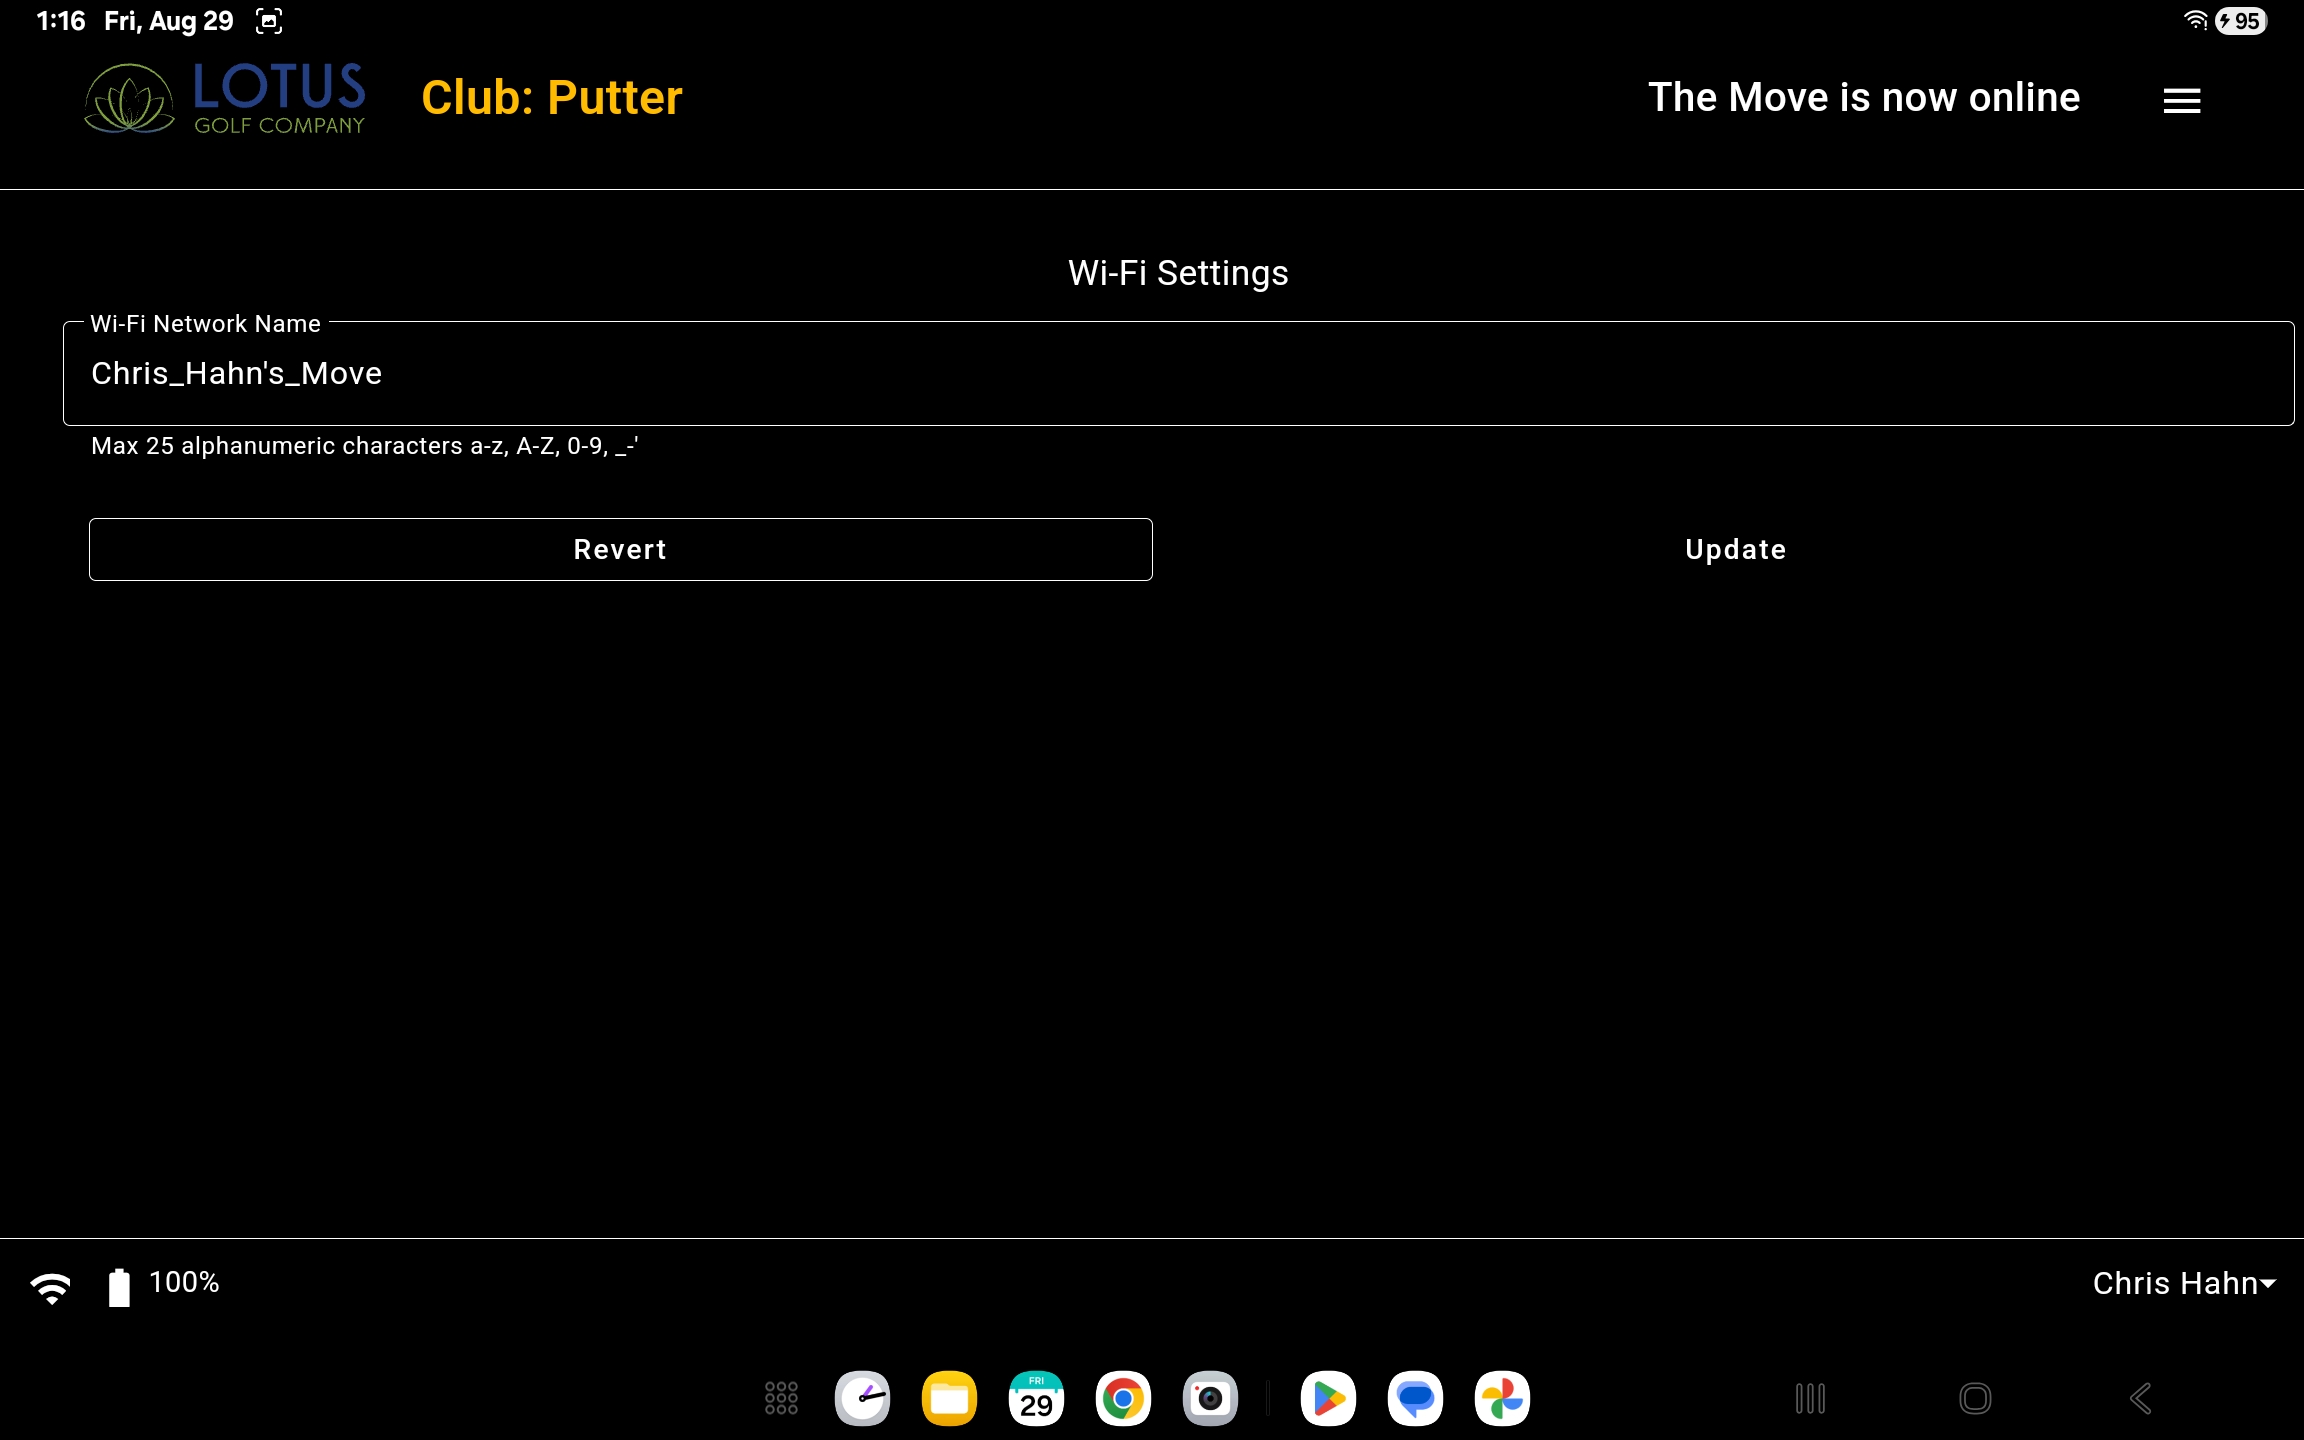The height and width of the screenshot is (1440, 2304).
Task: Open the yellow Files app
Action: [949, 1398]
